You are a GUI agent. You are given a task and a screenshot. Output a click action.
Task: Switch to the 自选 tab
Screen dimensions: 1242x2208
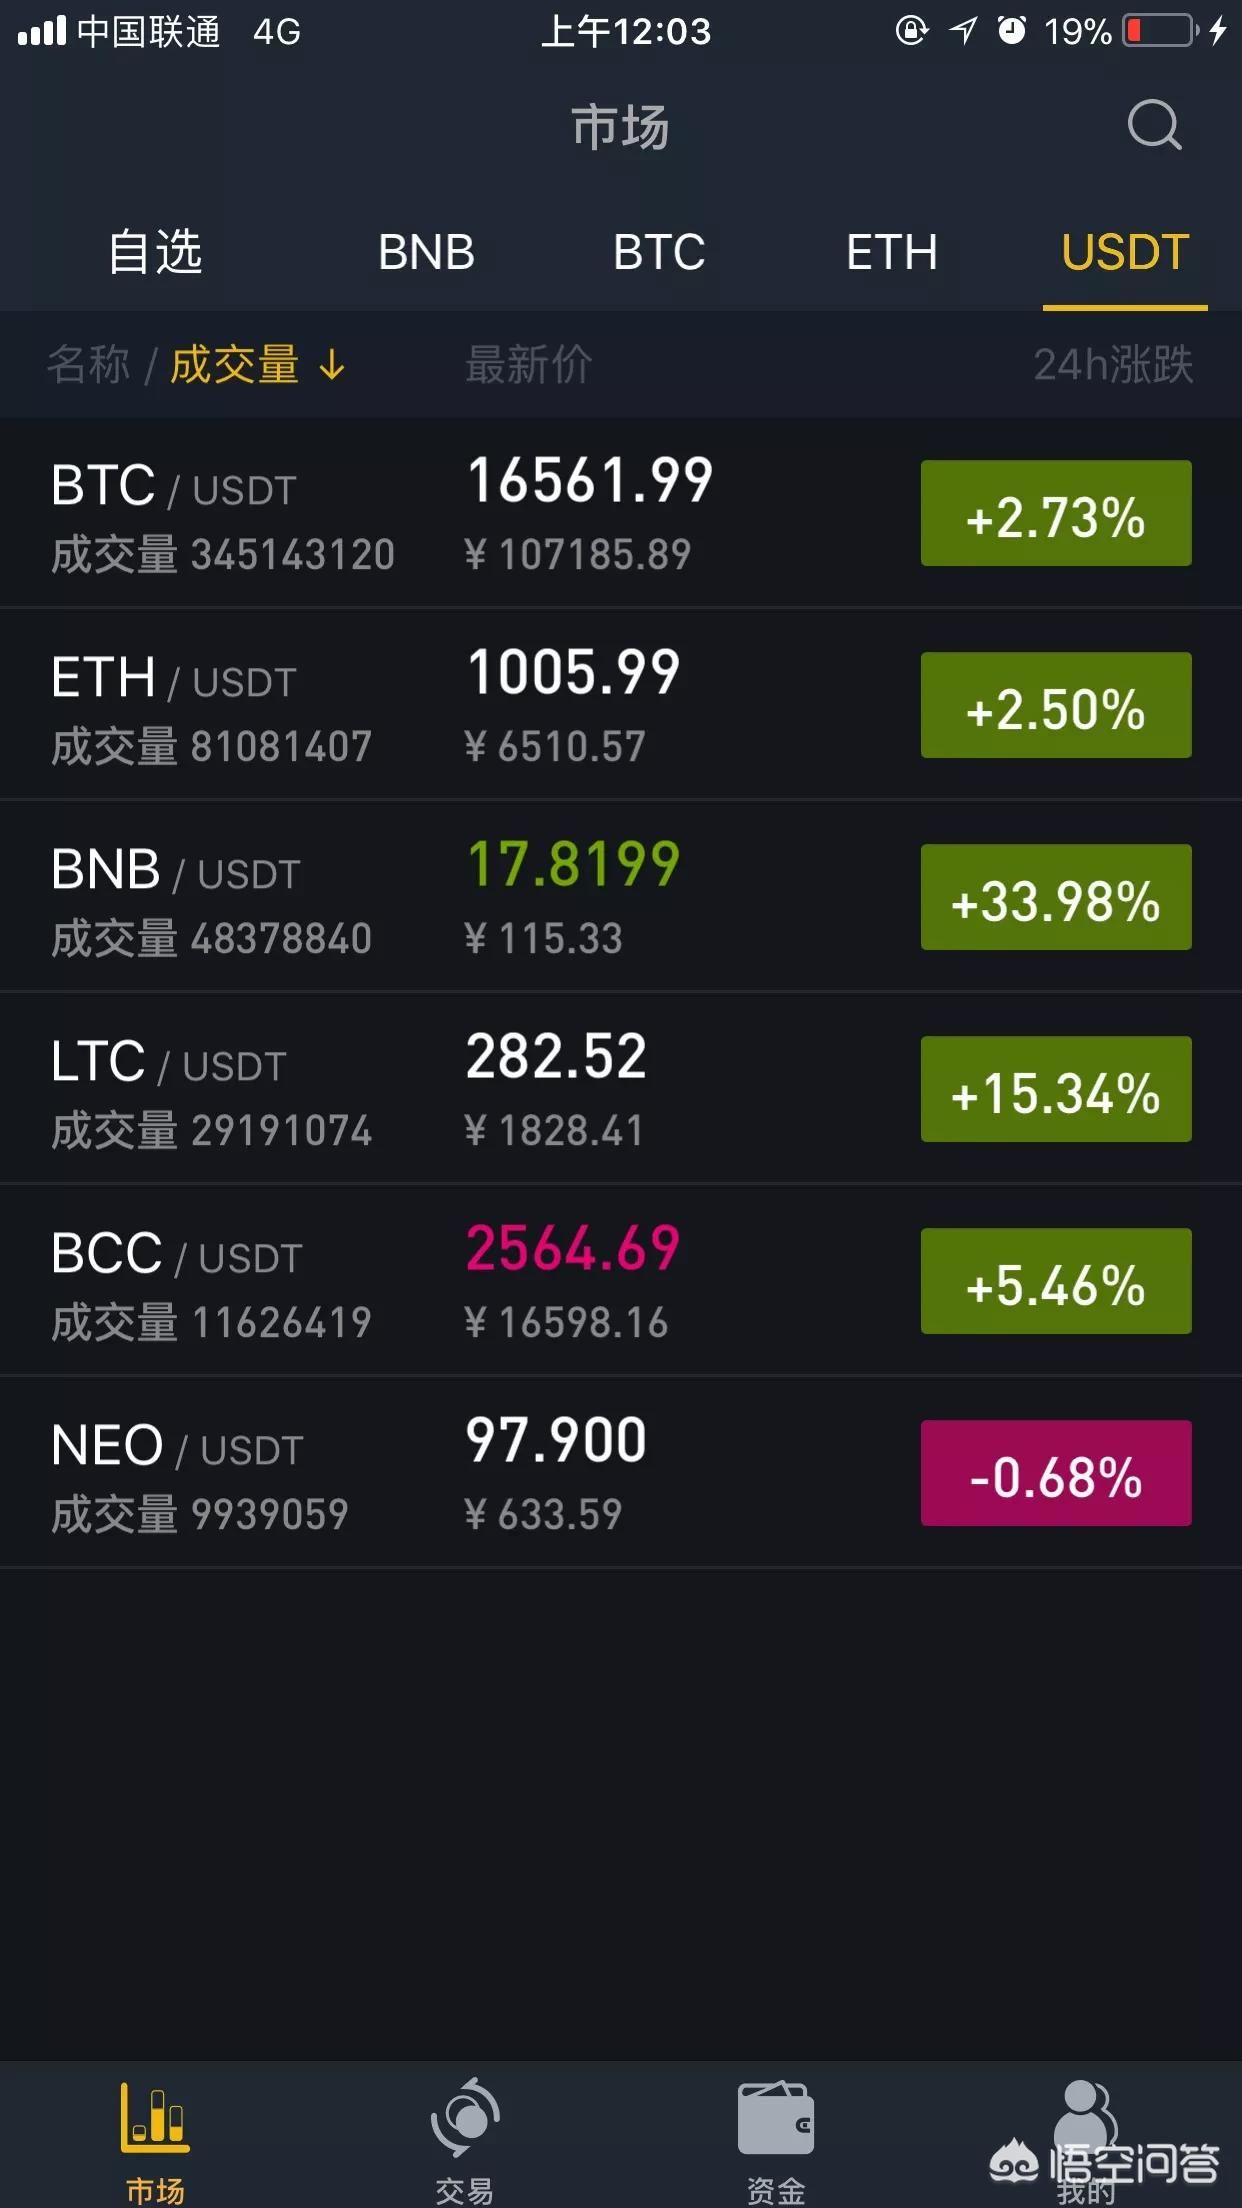click(x=155, y=252)
